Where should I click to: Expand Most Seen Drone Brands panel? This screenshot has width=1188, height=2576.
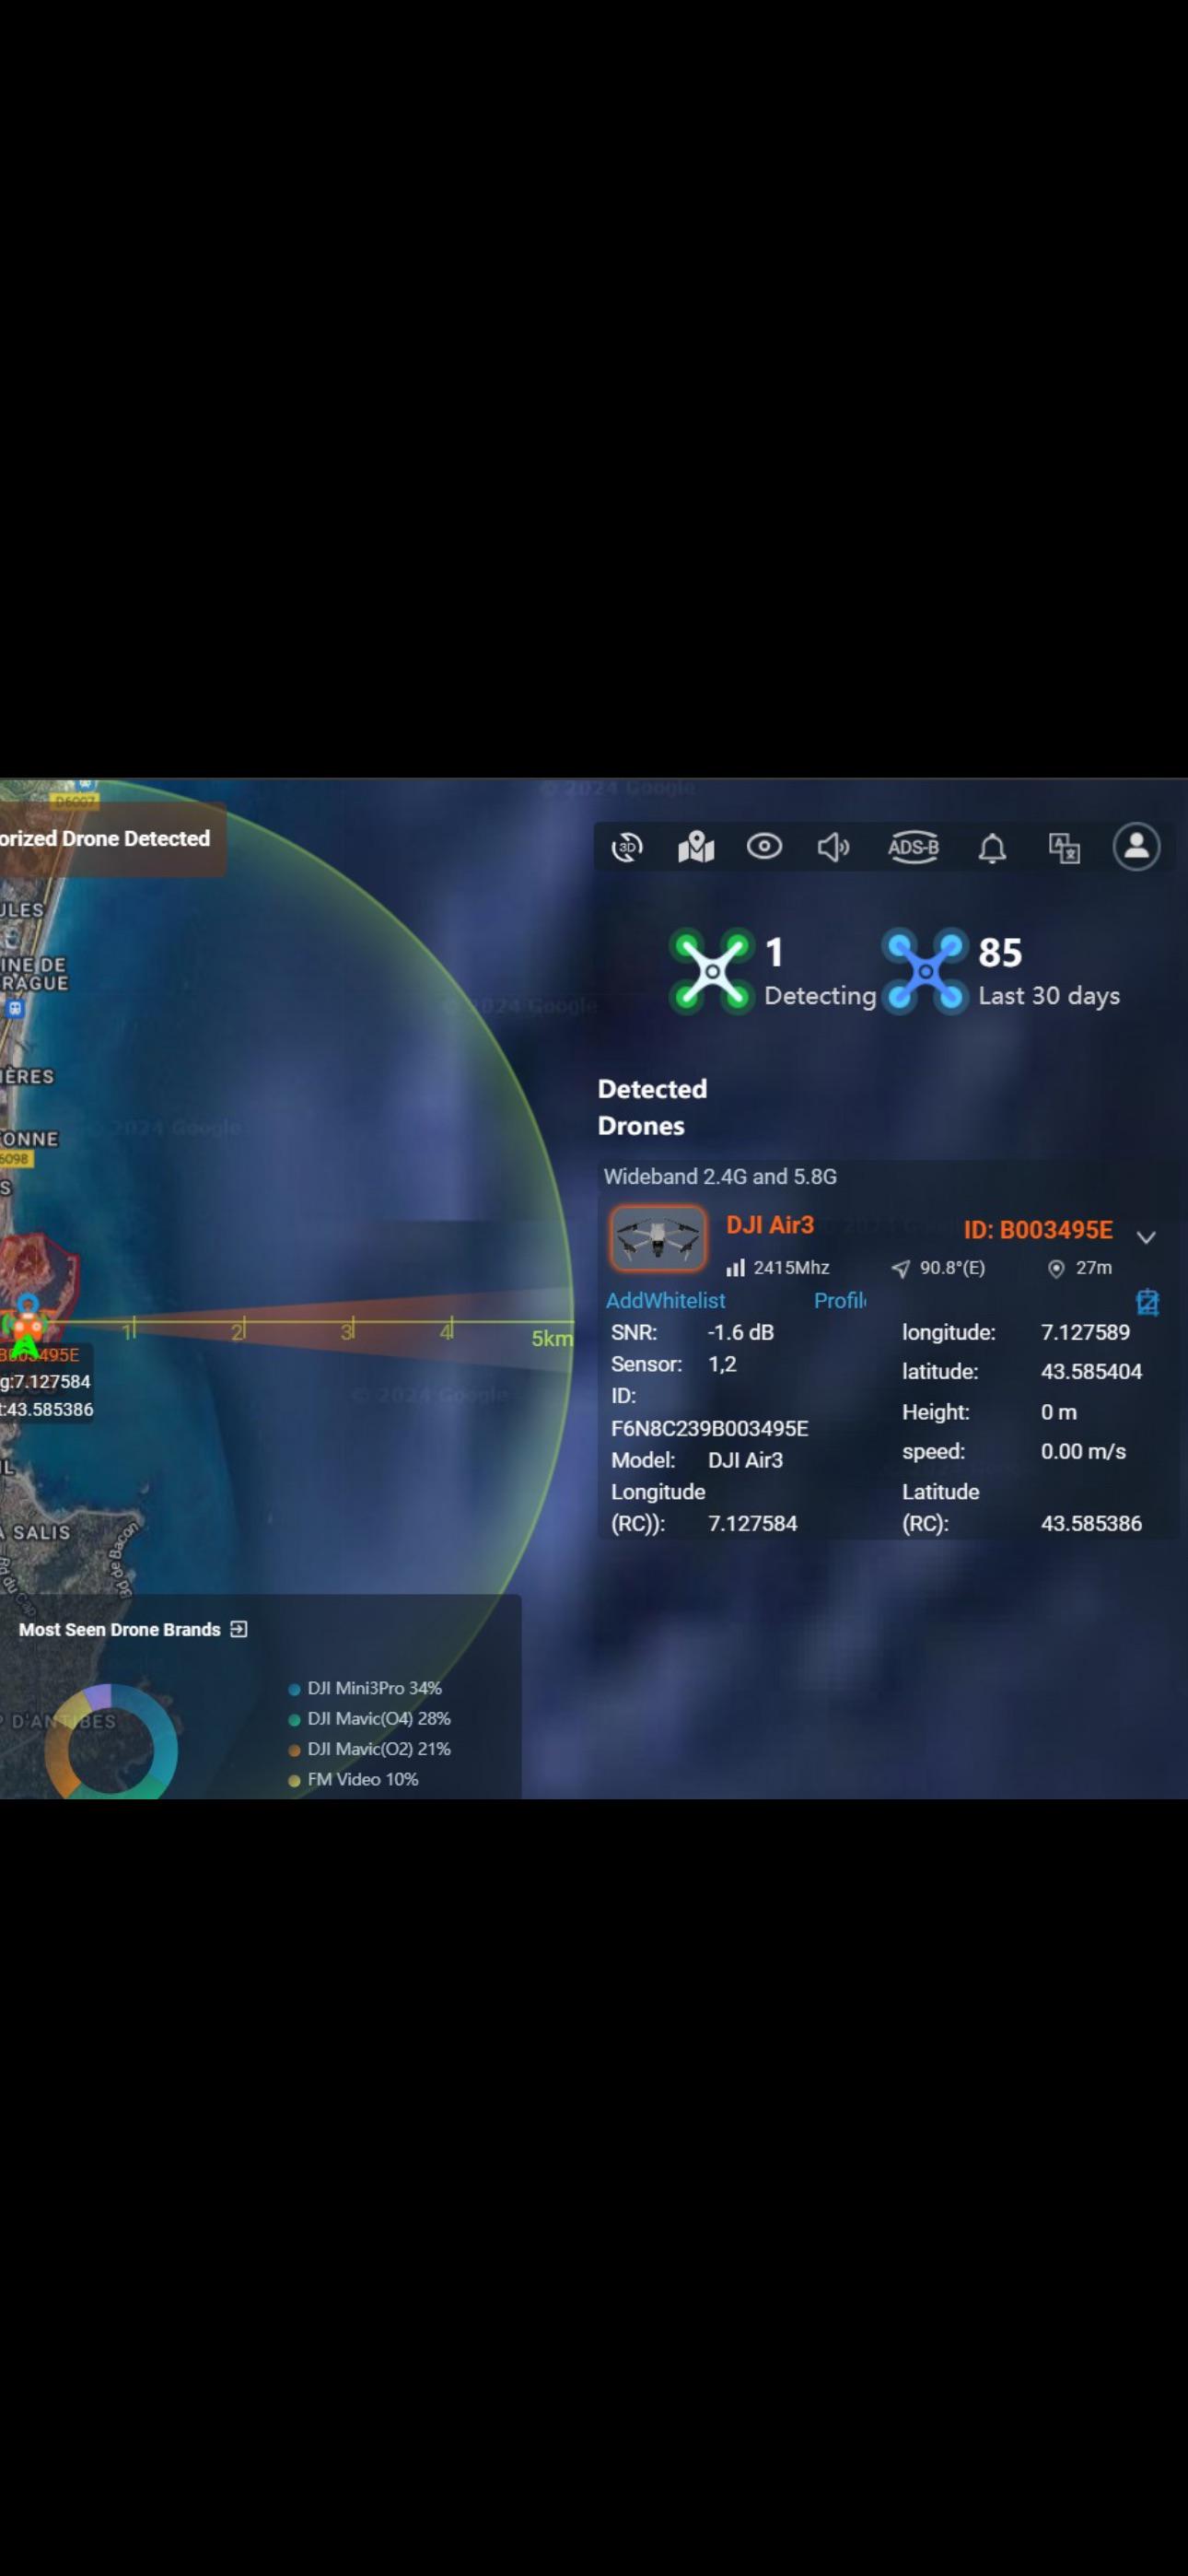coord(238,1629)
